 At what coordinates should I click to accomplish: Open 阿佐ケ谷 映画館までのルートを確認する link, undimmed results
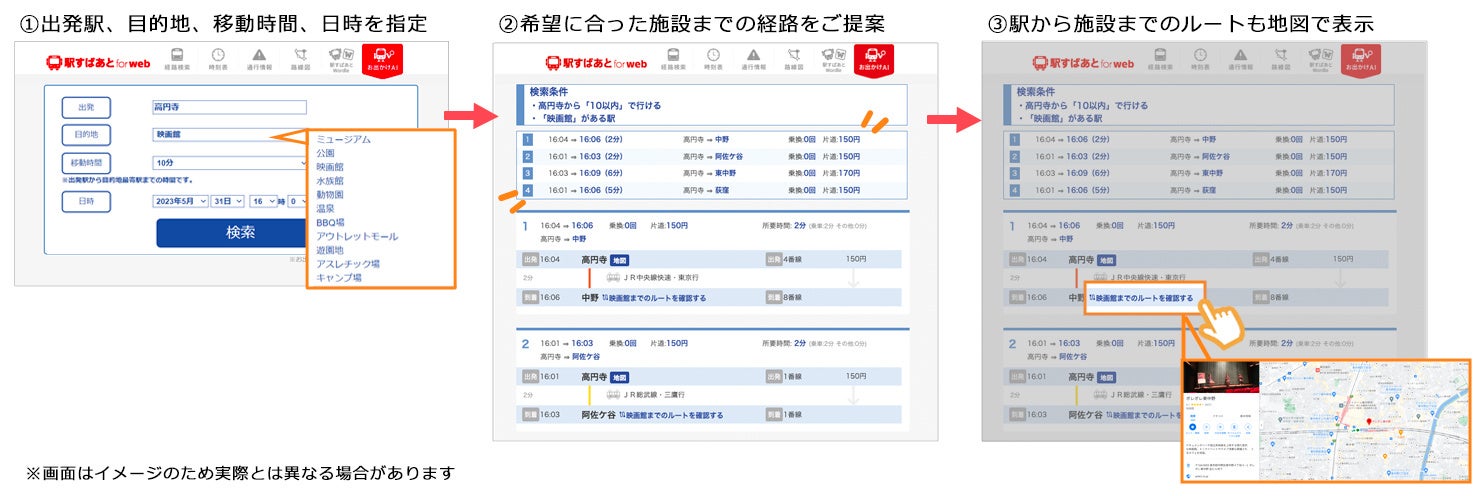coord(671,414)
